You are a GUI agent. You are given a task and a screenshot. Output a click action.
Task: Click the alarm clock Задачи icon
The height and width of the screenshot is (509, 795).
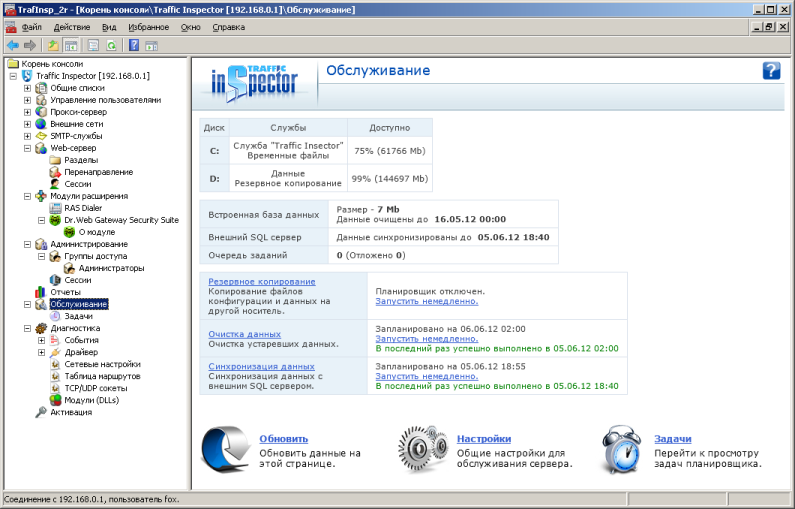point(622,449)
